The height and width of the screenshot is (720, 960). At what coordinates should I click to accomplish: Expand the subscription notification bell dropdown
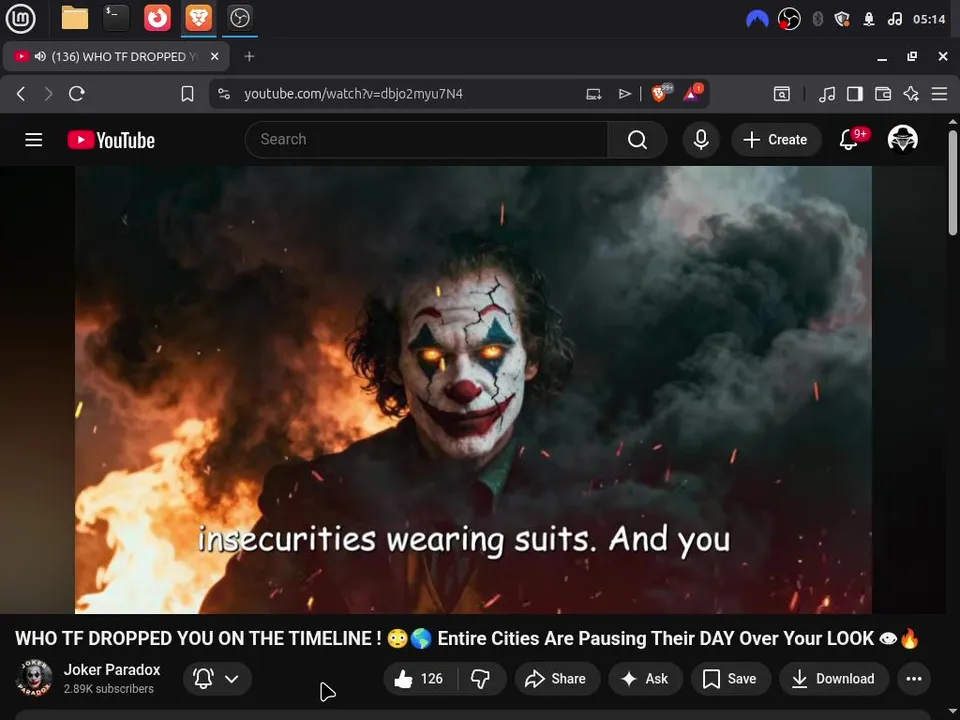pyautogui.click(x=217, y=678)
